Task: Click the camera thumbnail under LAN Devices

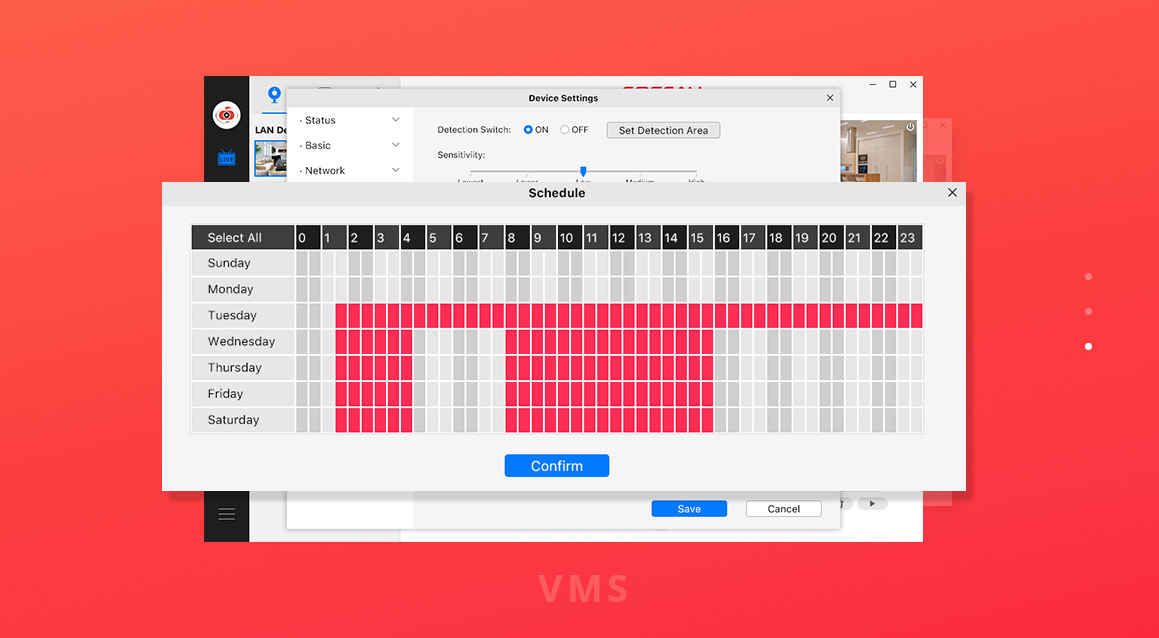Action: (x=271, y=158)
